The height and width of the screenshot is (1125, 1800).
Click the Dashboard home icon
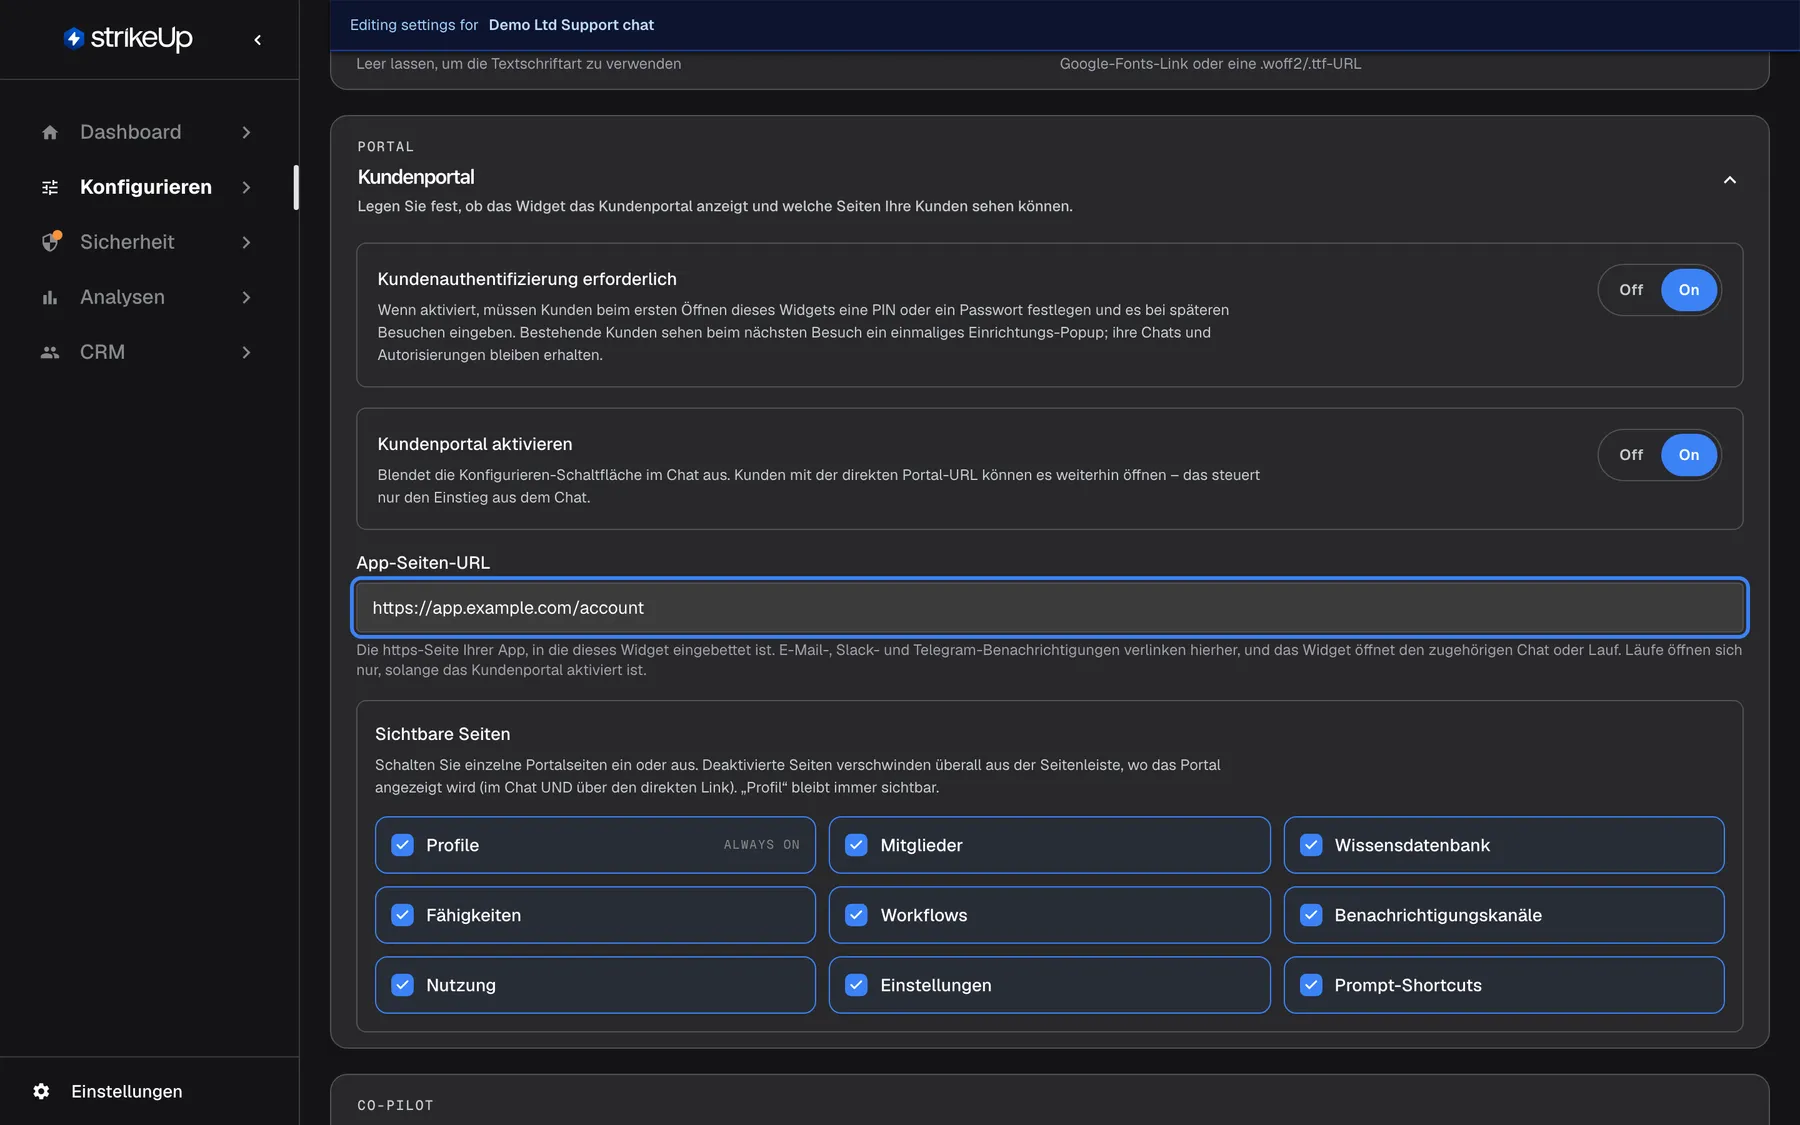pyautogui.click(x=50, y=132)
